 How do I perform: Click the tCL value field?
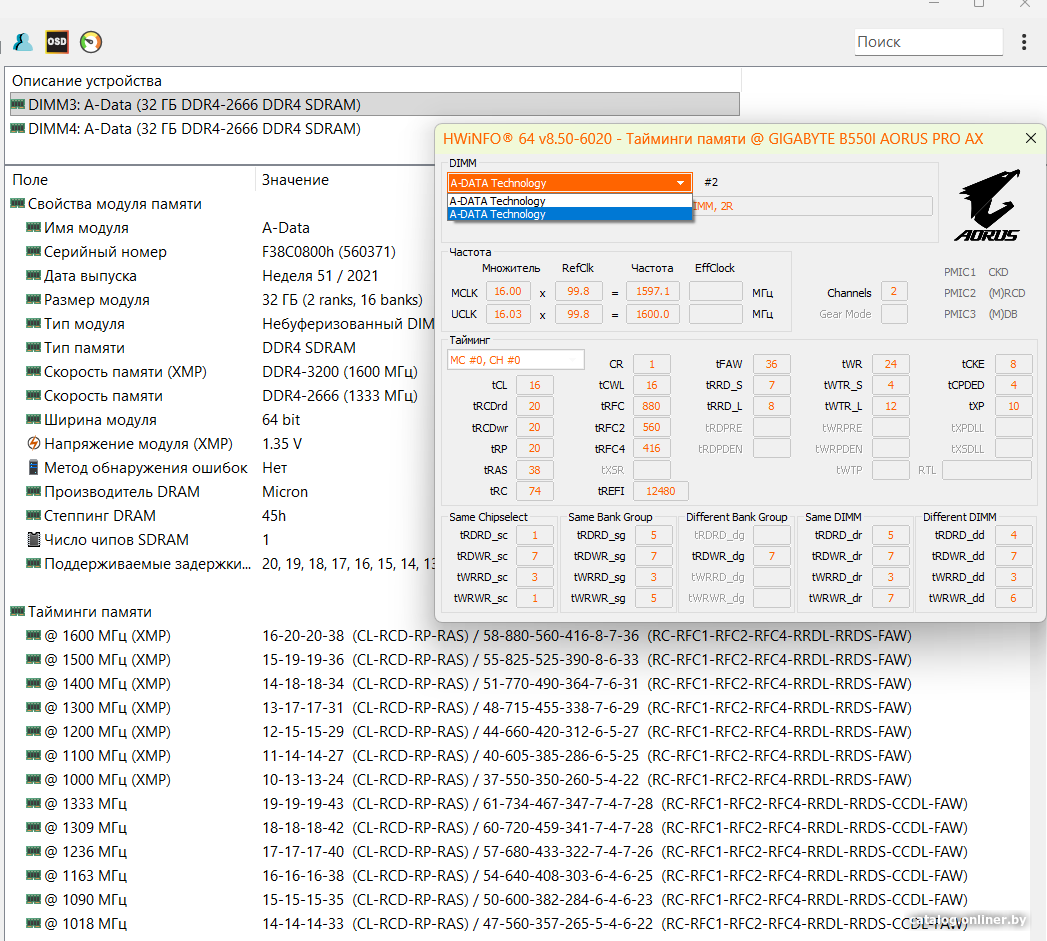click(534, 385)
